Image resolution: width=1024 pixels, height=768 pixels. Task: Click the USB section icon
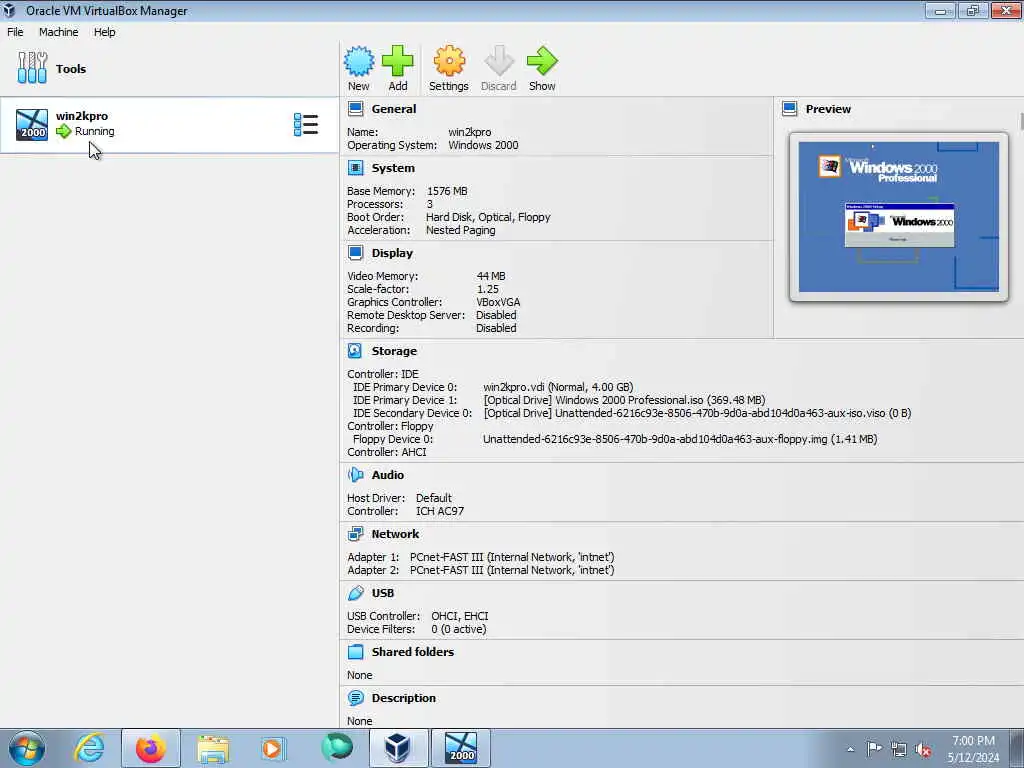(355, 592)
